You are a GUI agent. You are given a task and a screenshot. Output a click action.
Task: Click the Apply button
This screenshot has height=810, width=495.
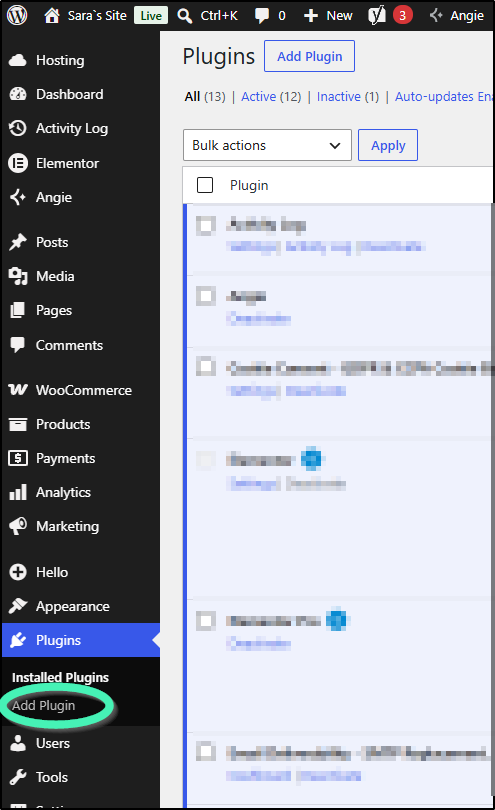click(388, 145)
